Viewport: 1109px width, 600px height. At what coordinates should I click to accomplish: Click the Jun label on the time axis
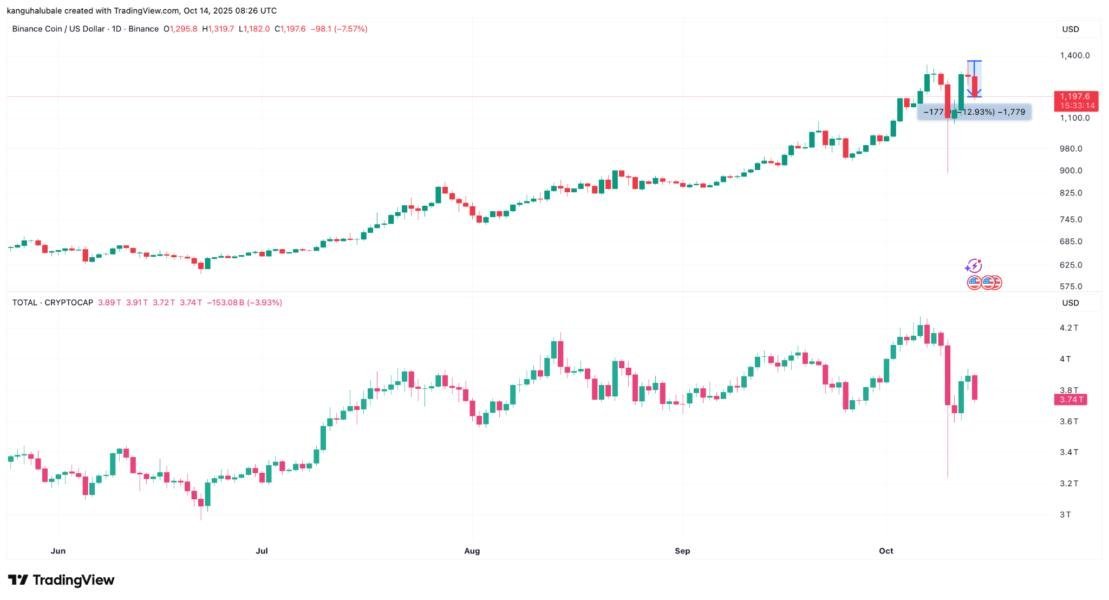pos(58,550)
